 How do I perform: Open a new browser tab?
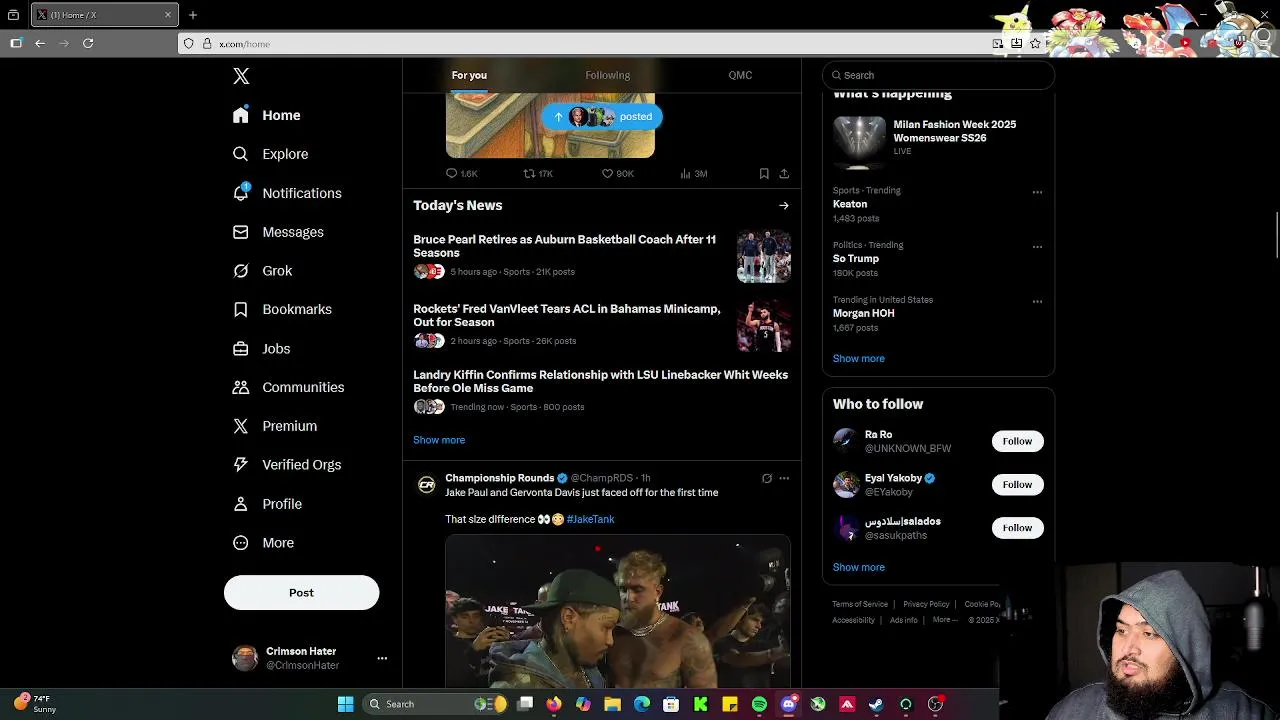coord(193,15)
